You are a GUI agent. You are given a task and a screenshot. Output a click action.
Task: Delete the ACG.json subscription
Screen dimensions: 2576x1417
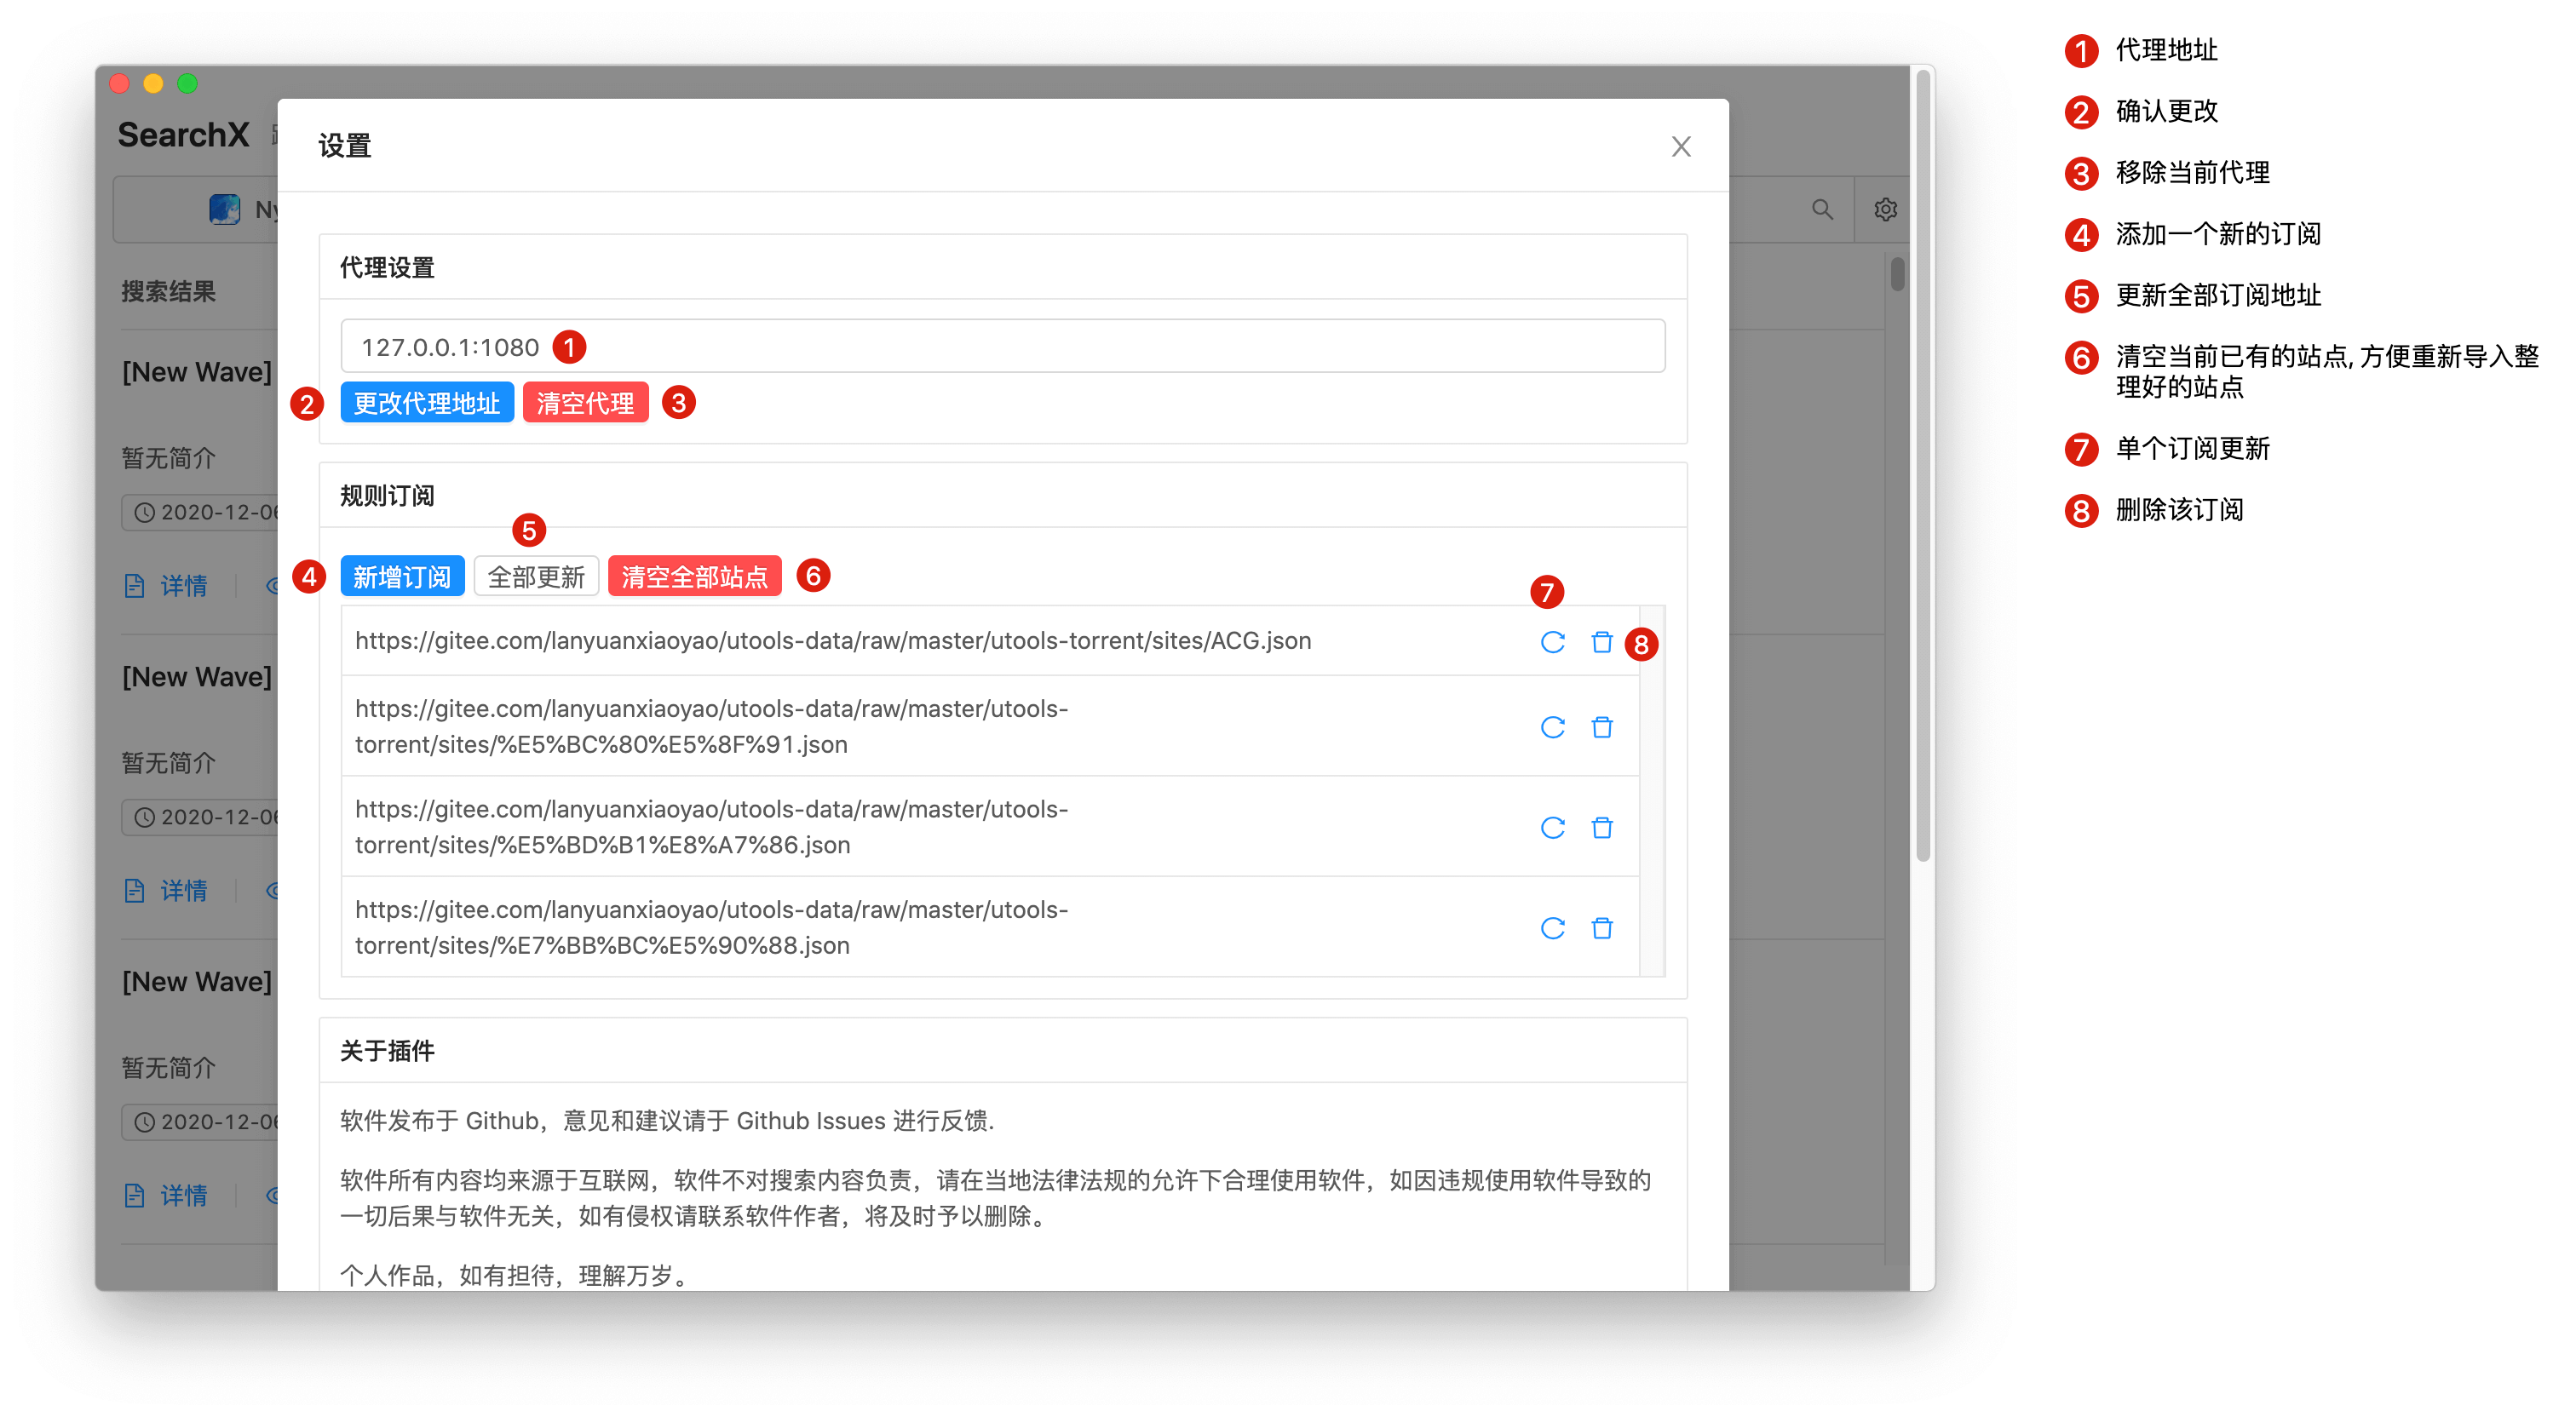(1602, 642)
